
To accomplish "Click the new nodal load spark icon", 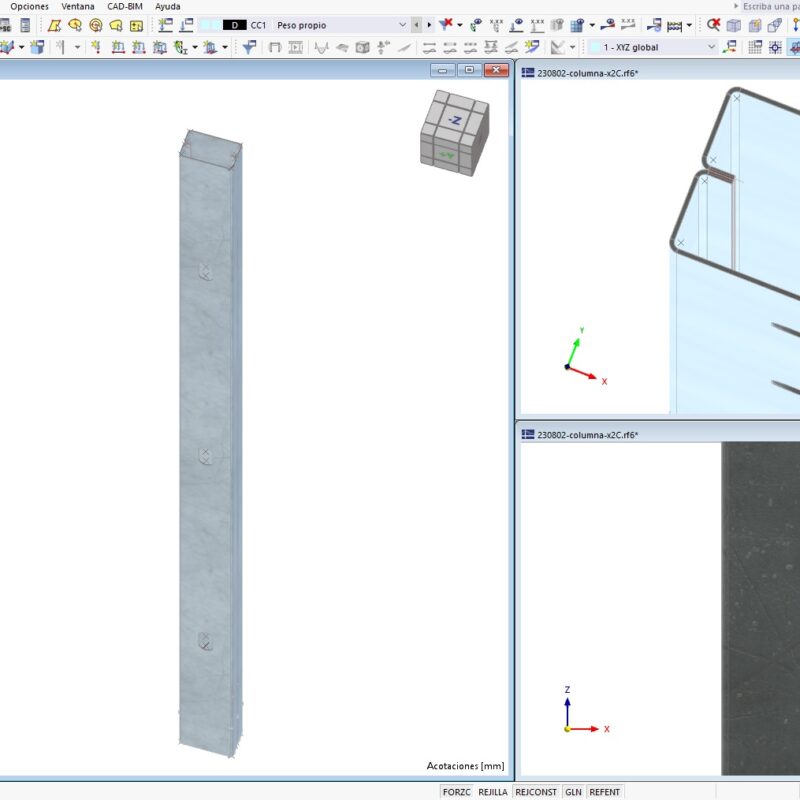I will click(x=95, y=47).
